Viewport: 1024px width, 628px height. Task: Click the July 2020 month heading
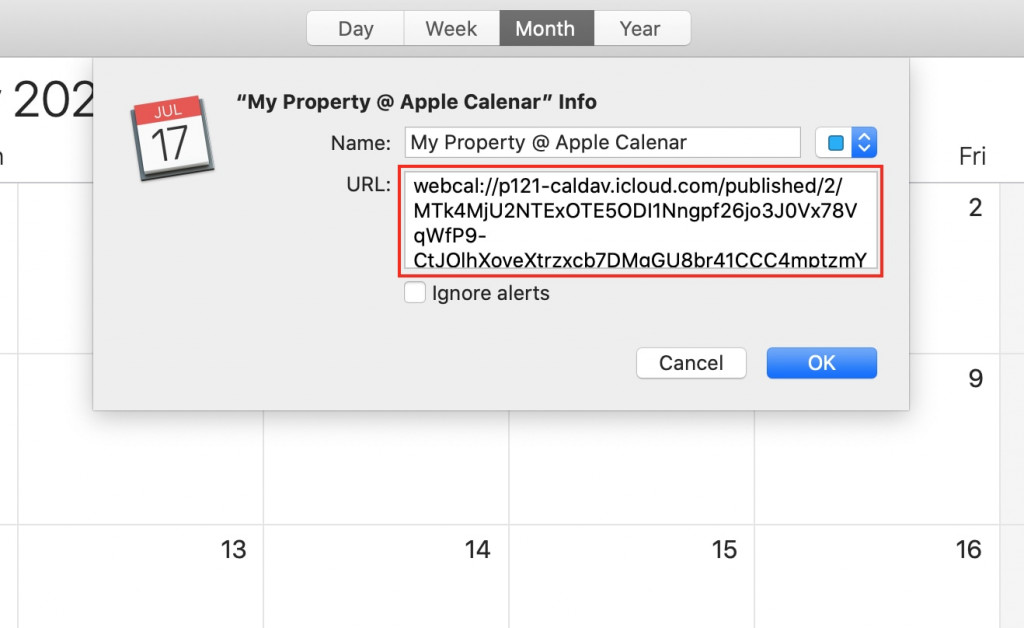(45, 100)
